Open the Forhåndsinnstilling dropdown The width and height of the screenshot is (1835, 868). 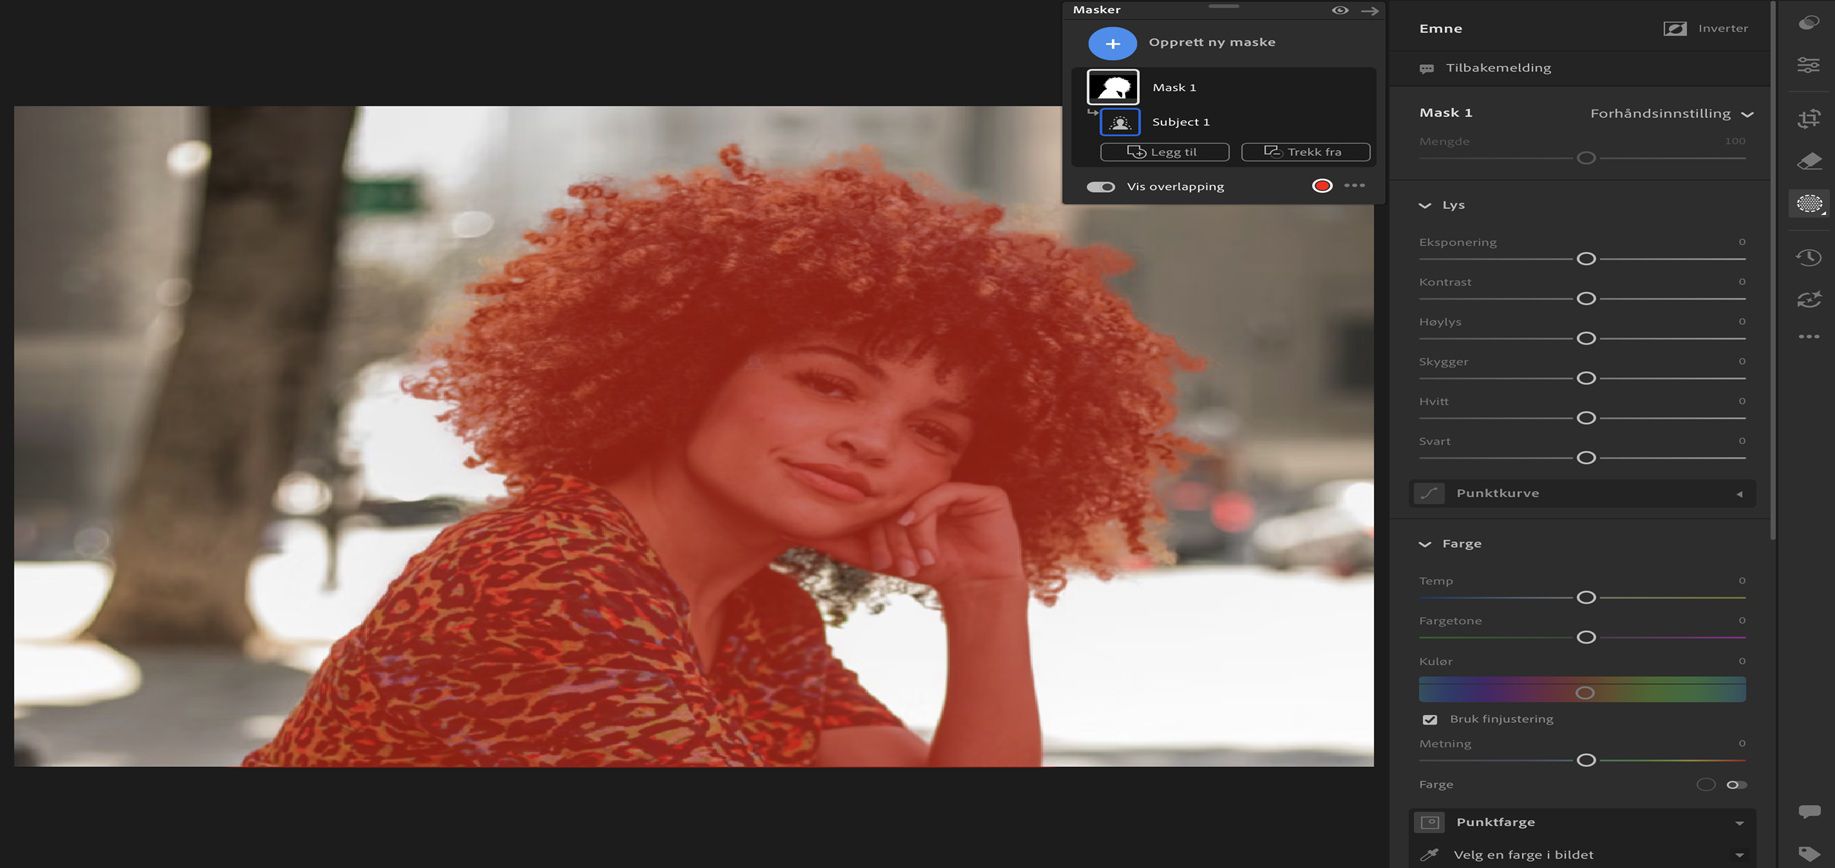click(x=1671, y=114)
